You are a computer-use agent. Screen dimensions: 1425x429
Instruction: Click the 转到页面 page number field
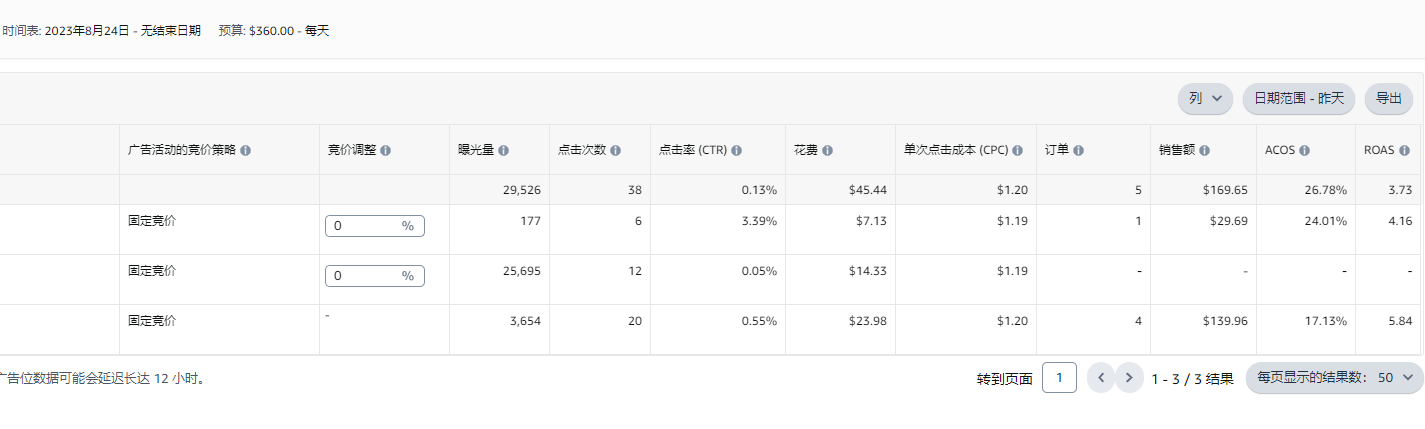coord(1059,378)
